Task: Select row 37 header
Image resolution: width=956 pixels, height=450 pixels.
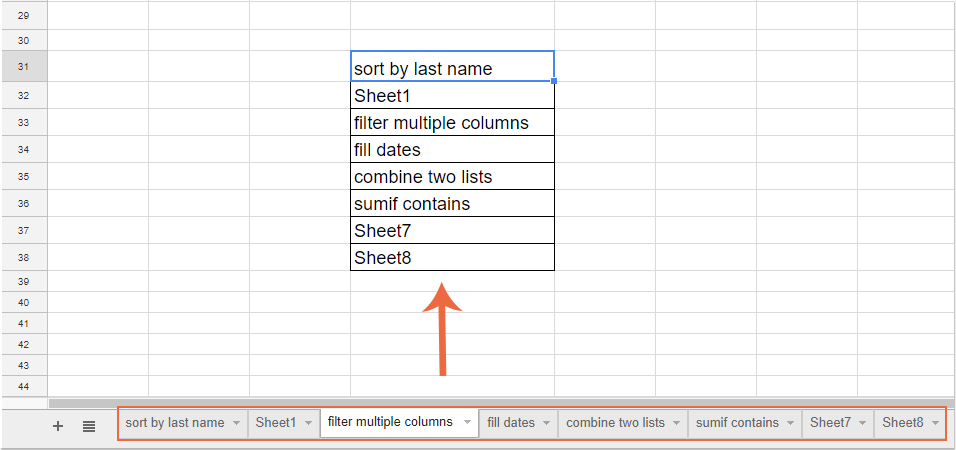Action: coord(24,230)
